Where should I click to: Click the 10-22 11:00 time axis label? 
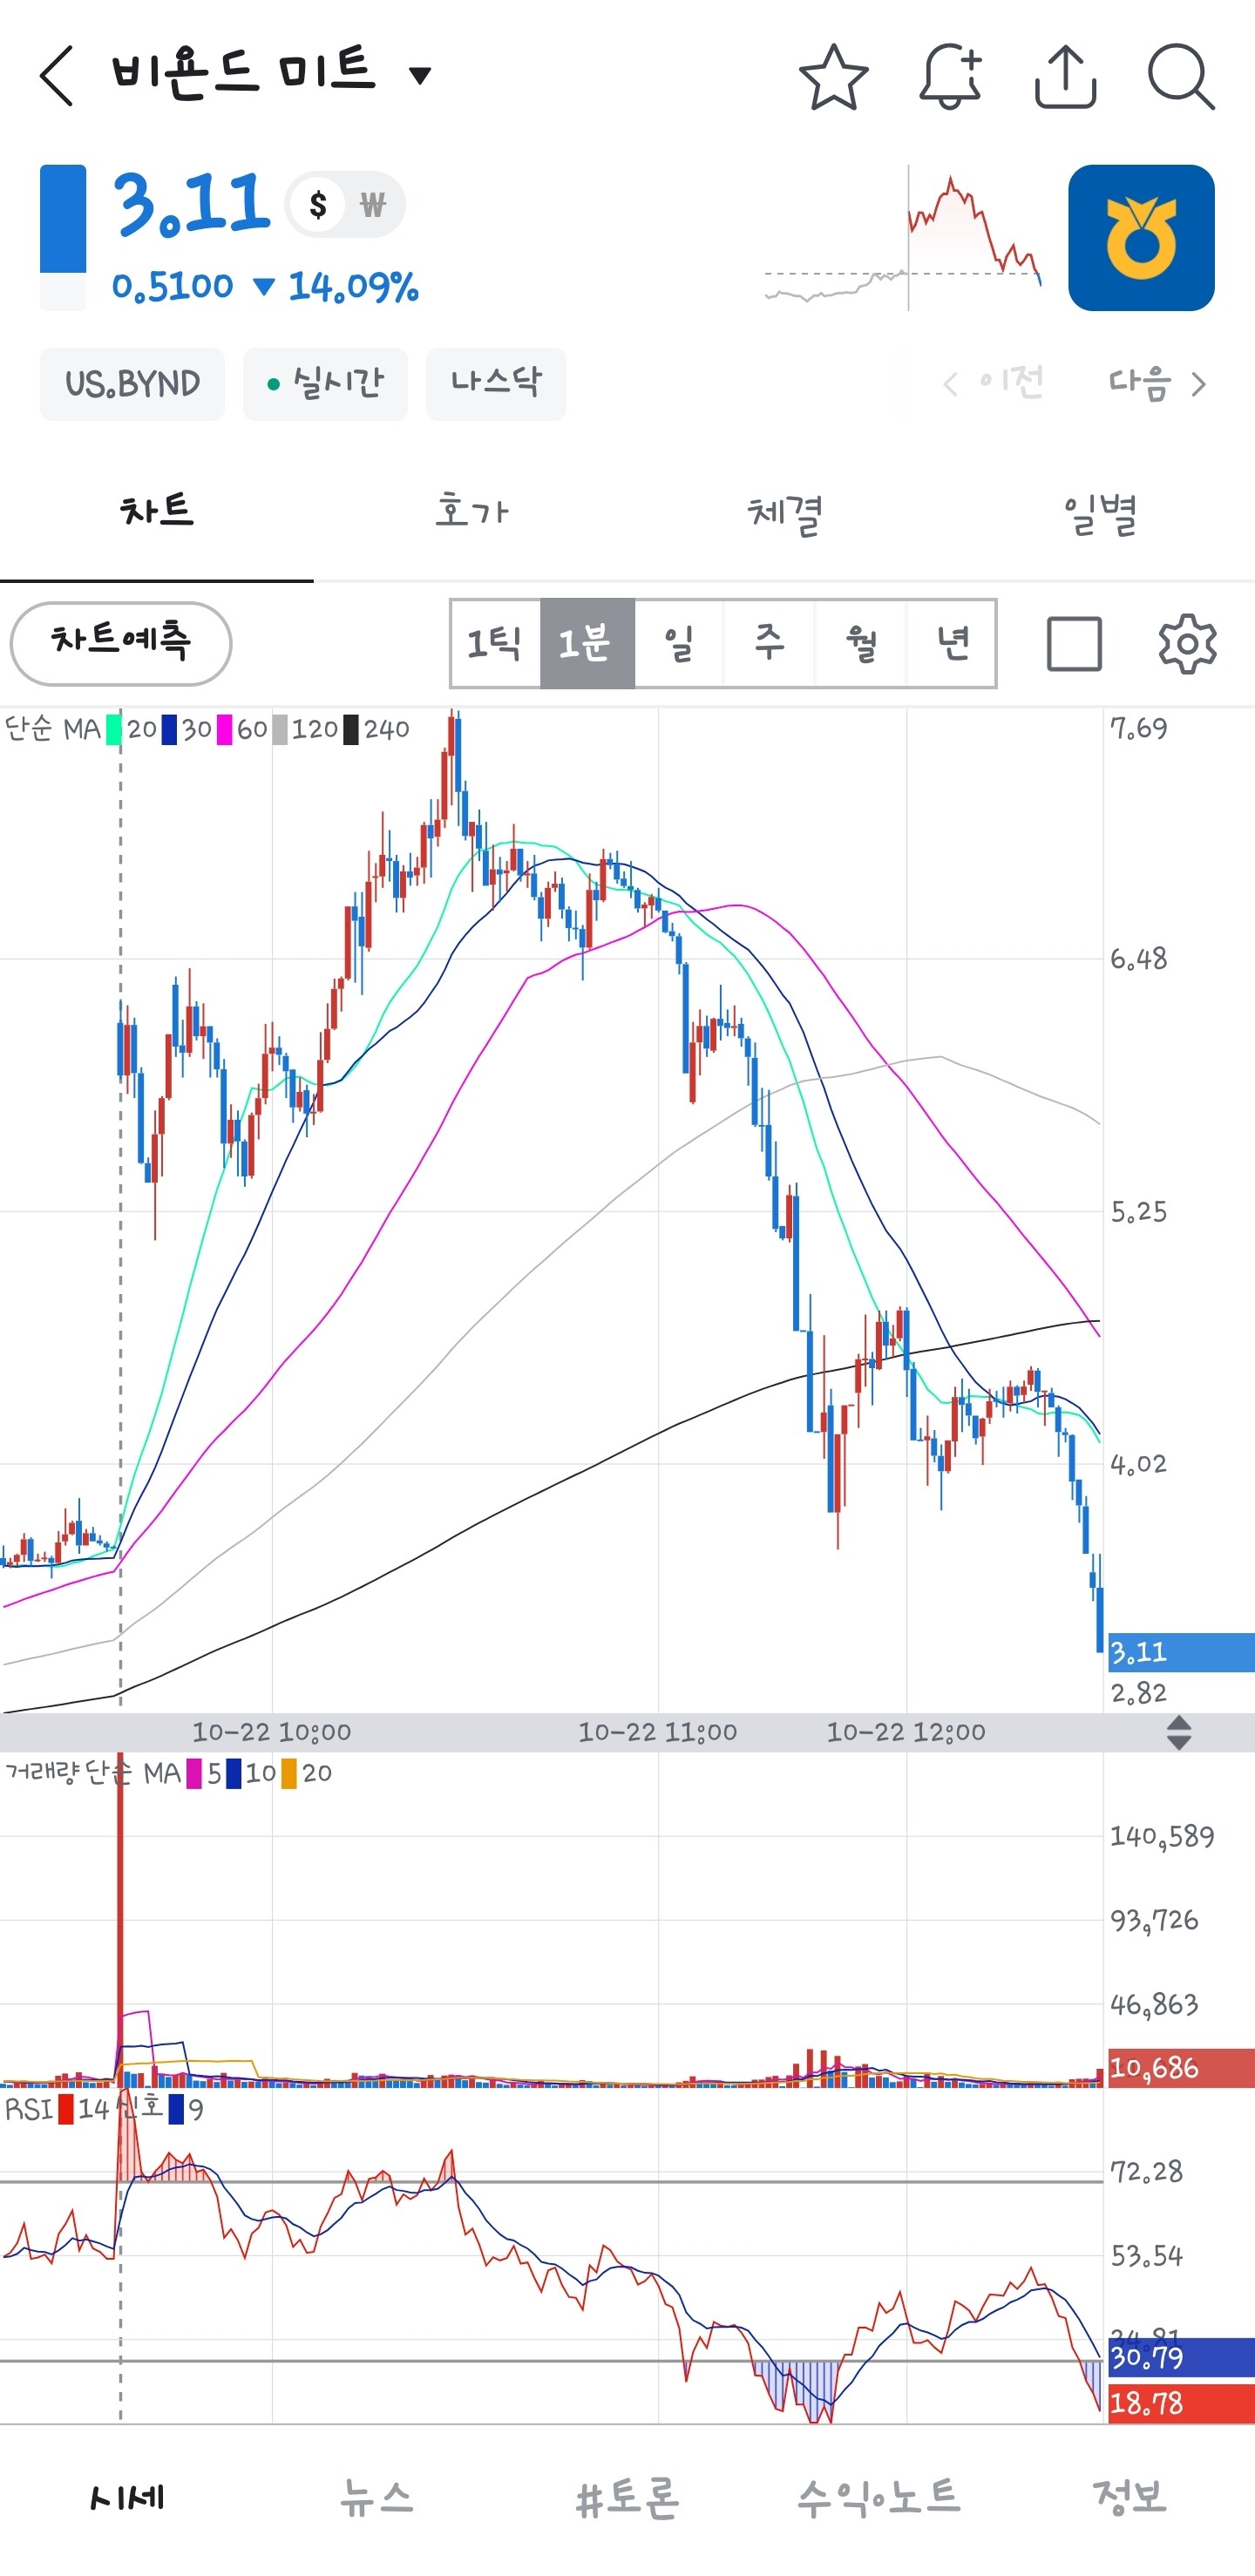pyautogui.click(x=657, y=1732)
